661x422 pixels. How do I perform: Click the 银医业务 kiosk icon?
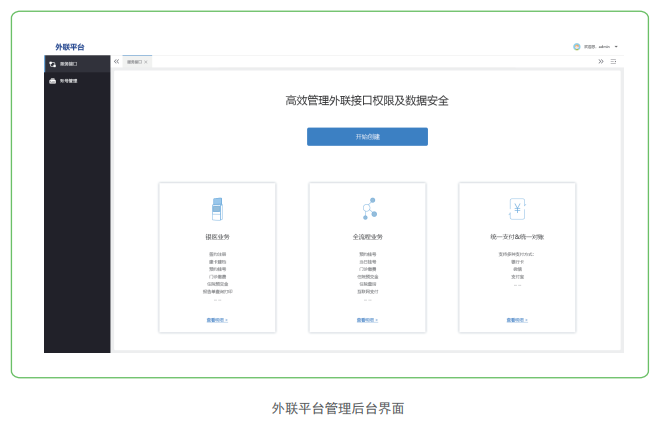pyautogui.click(x=217, y=209)
